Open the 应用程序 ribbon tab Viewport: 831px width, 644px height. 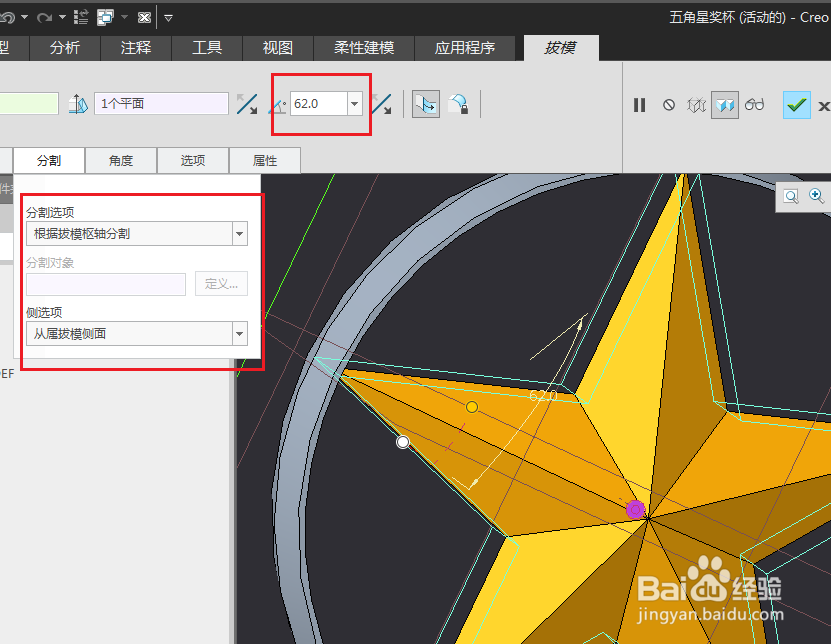pyautogui.click(x=465, y=48)
